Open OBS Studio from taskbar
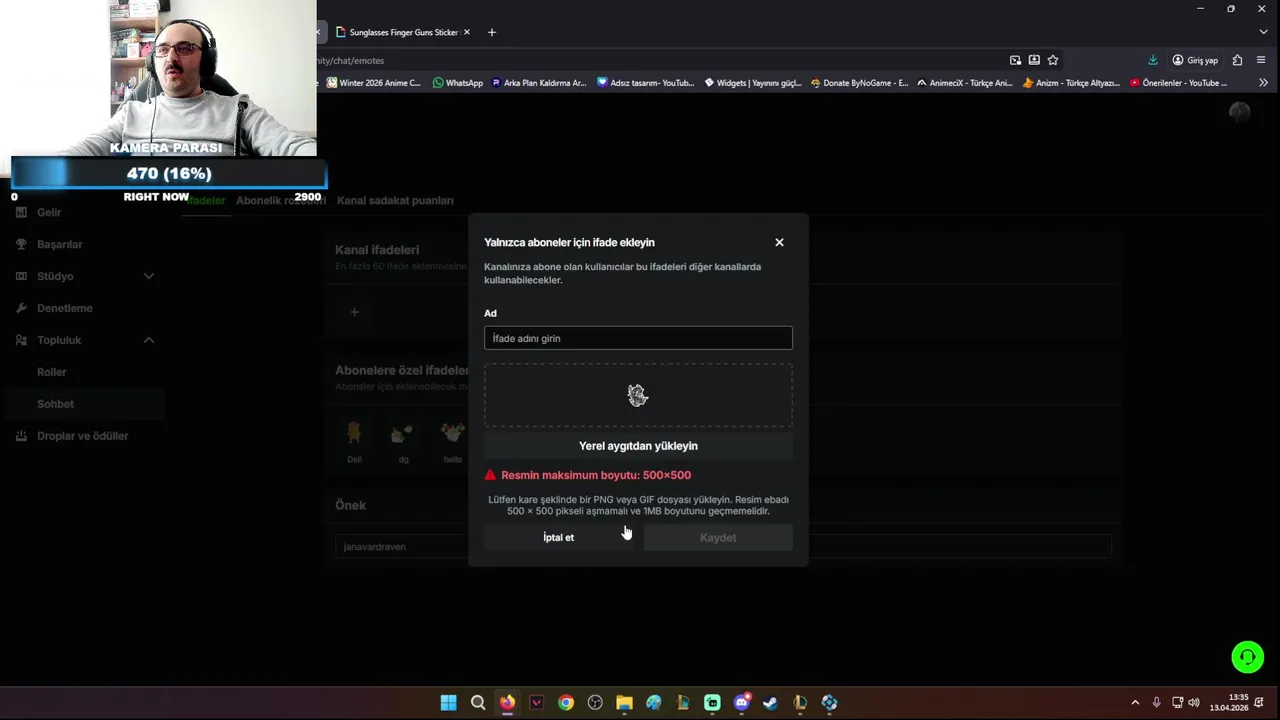1280x720 pixels. pyautogui.click(x=595, y=703)
